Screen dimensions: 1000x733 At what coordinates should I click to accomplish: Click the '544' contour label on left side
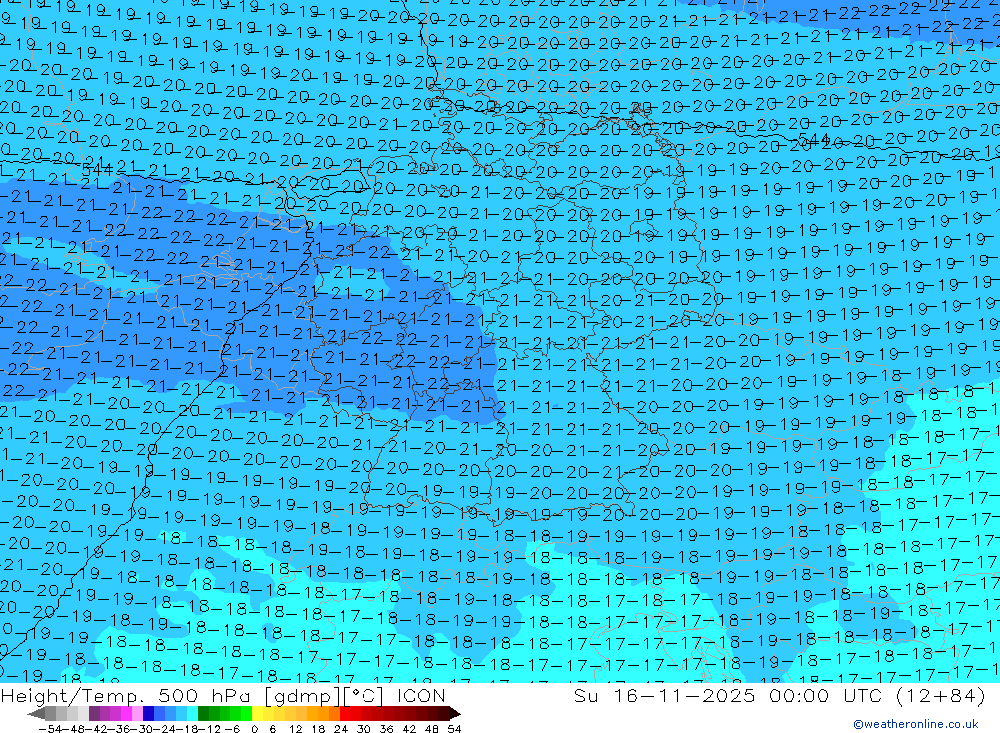point(97,170)
